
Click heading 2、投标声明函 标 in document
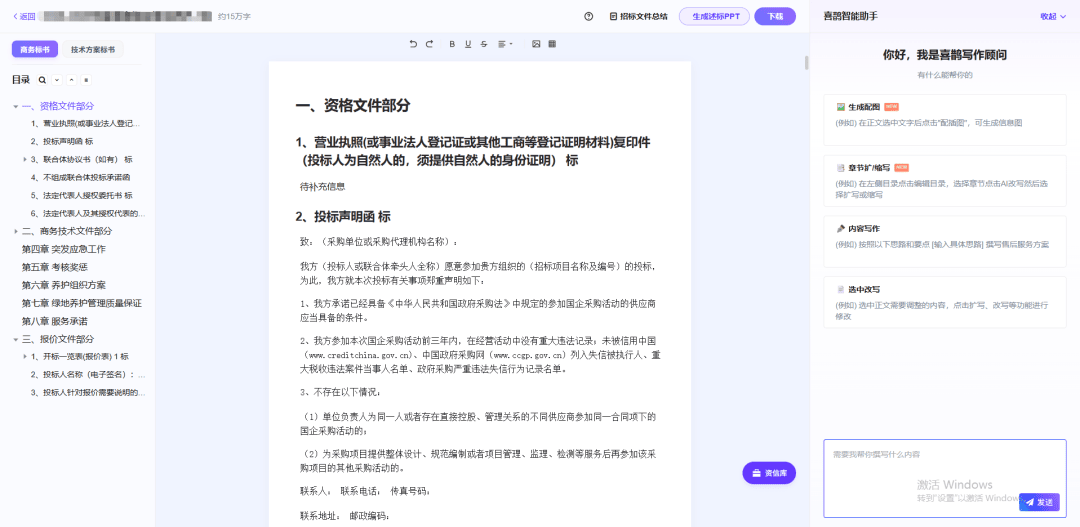(x=343, y=216)
